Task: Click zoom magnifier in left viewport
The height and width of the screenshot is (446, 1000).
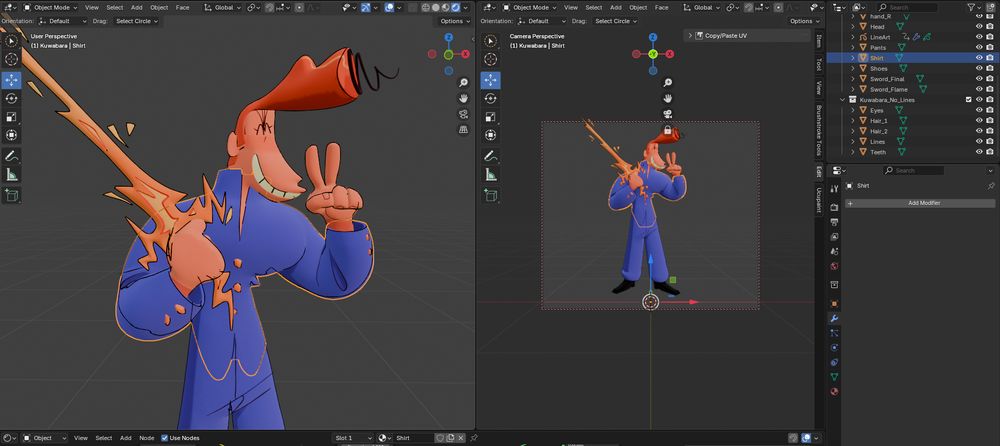Action: click(464, 83)
